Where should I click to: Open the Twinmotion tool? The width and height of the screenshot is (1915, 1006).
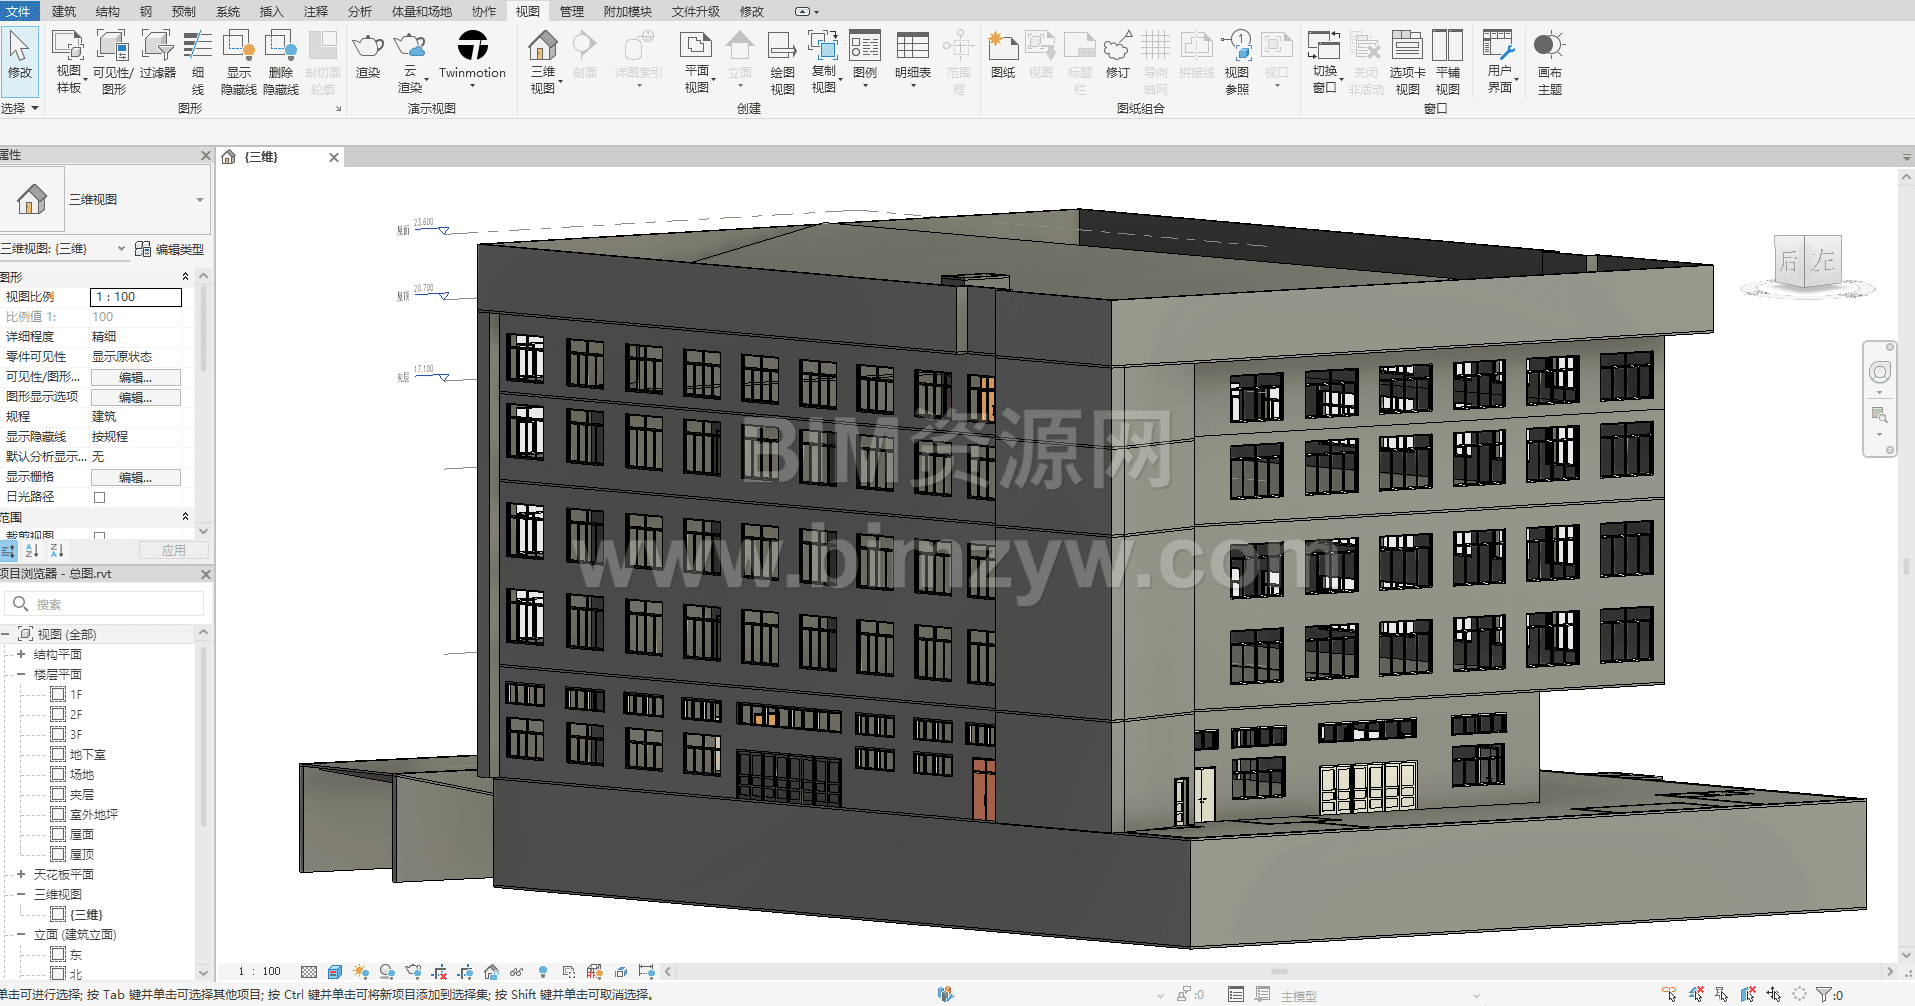click(x=472, y=55)
